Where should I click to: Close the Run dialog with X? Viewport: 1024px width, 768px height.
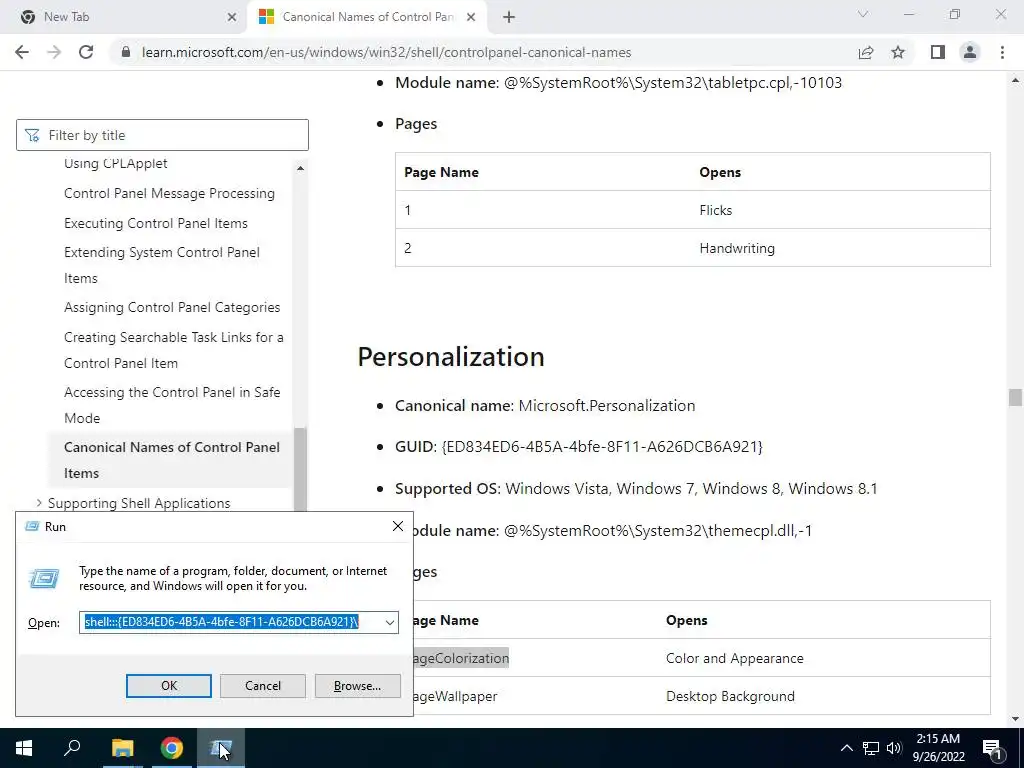[x=398, y=526]
